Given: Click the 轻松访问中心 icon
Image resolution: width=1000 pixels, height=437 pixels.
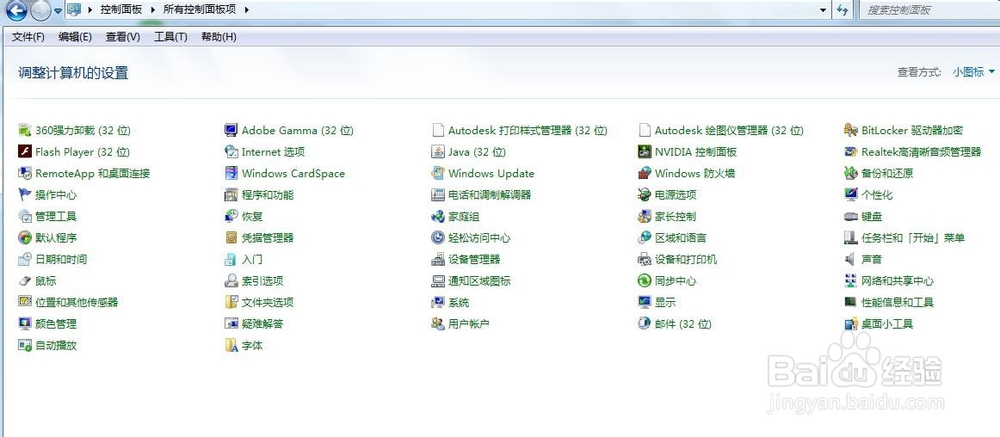Looking at the screenshot, I should 438,238.
